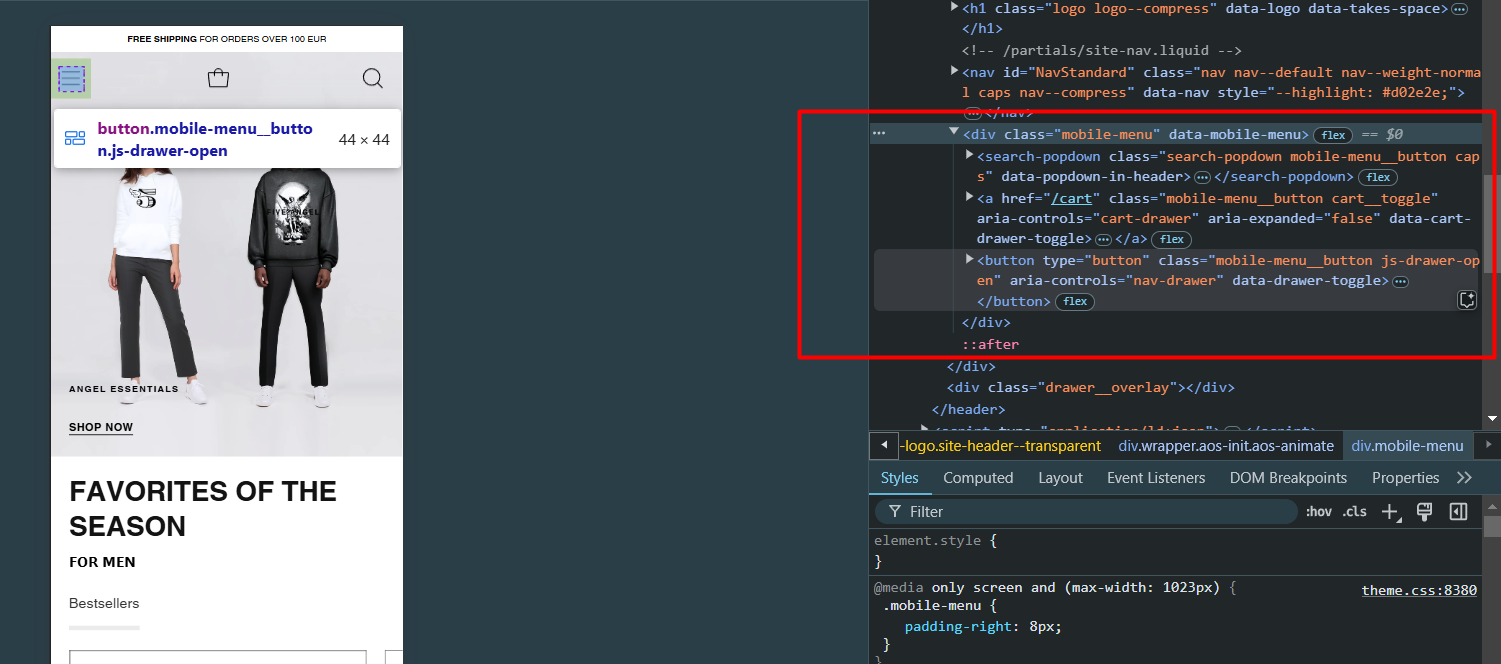Expand the search-popdown node
Screen dimensions: 1501x664
969,155
